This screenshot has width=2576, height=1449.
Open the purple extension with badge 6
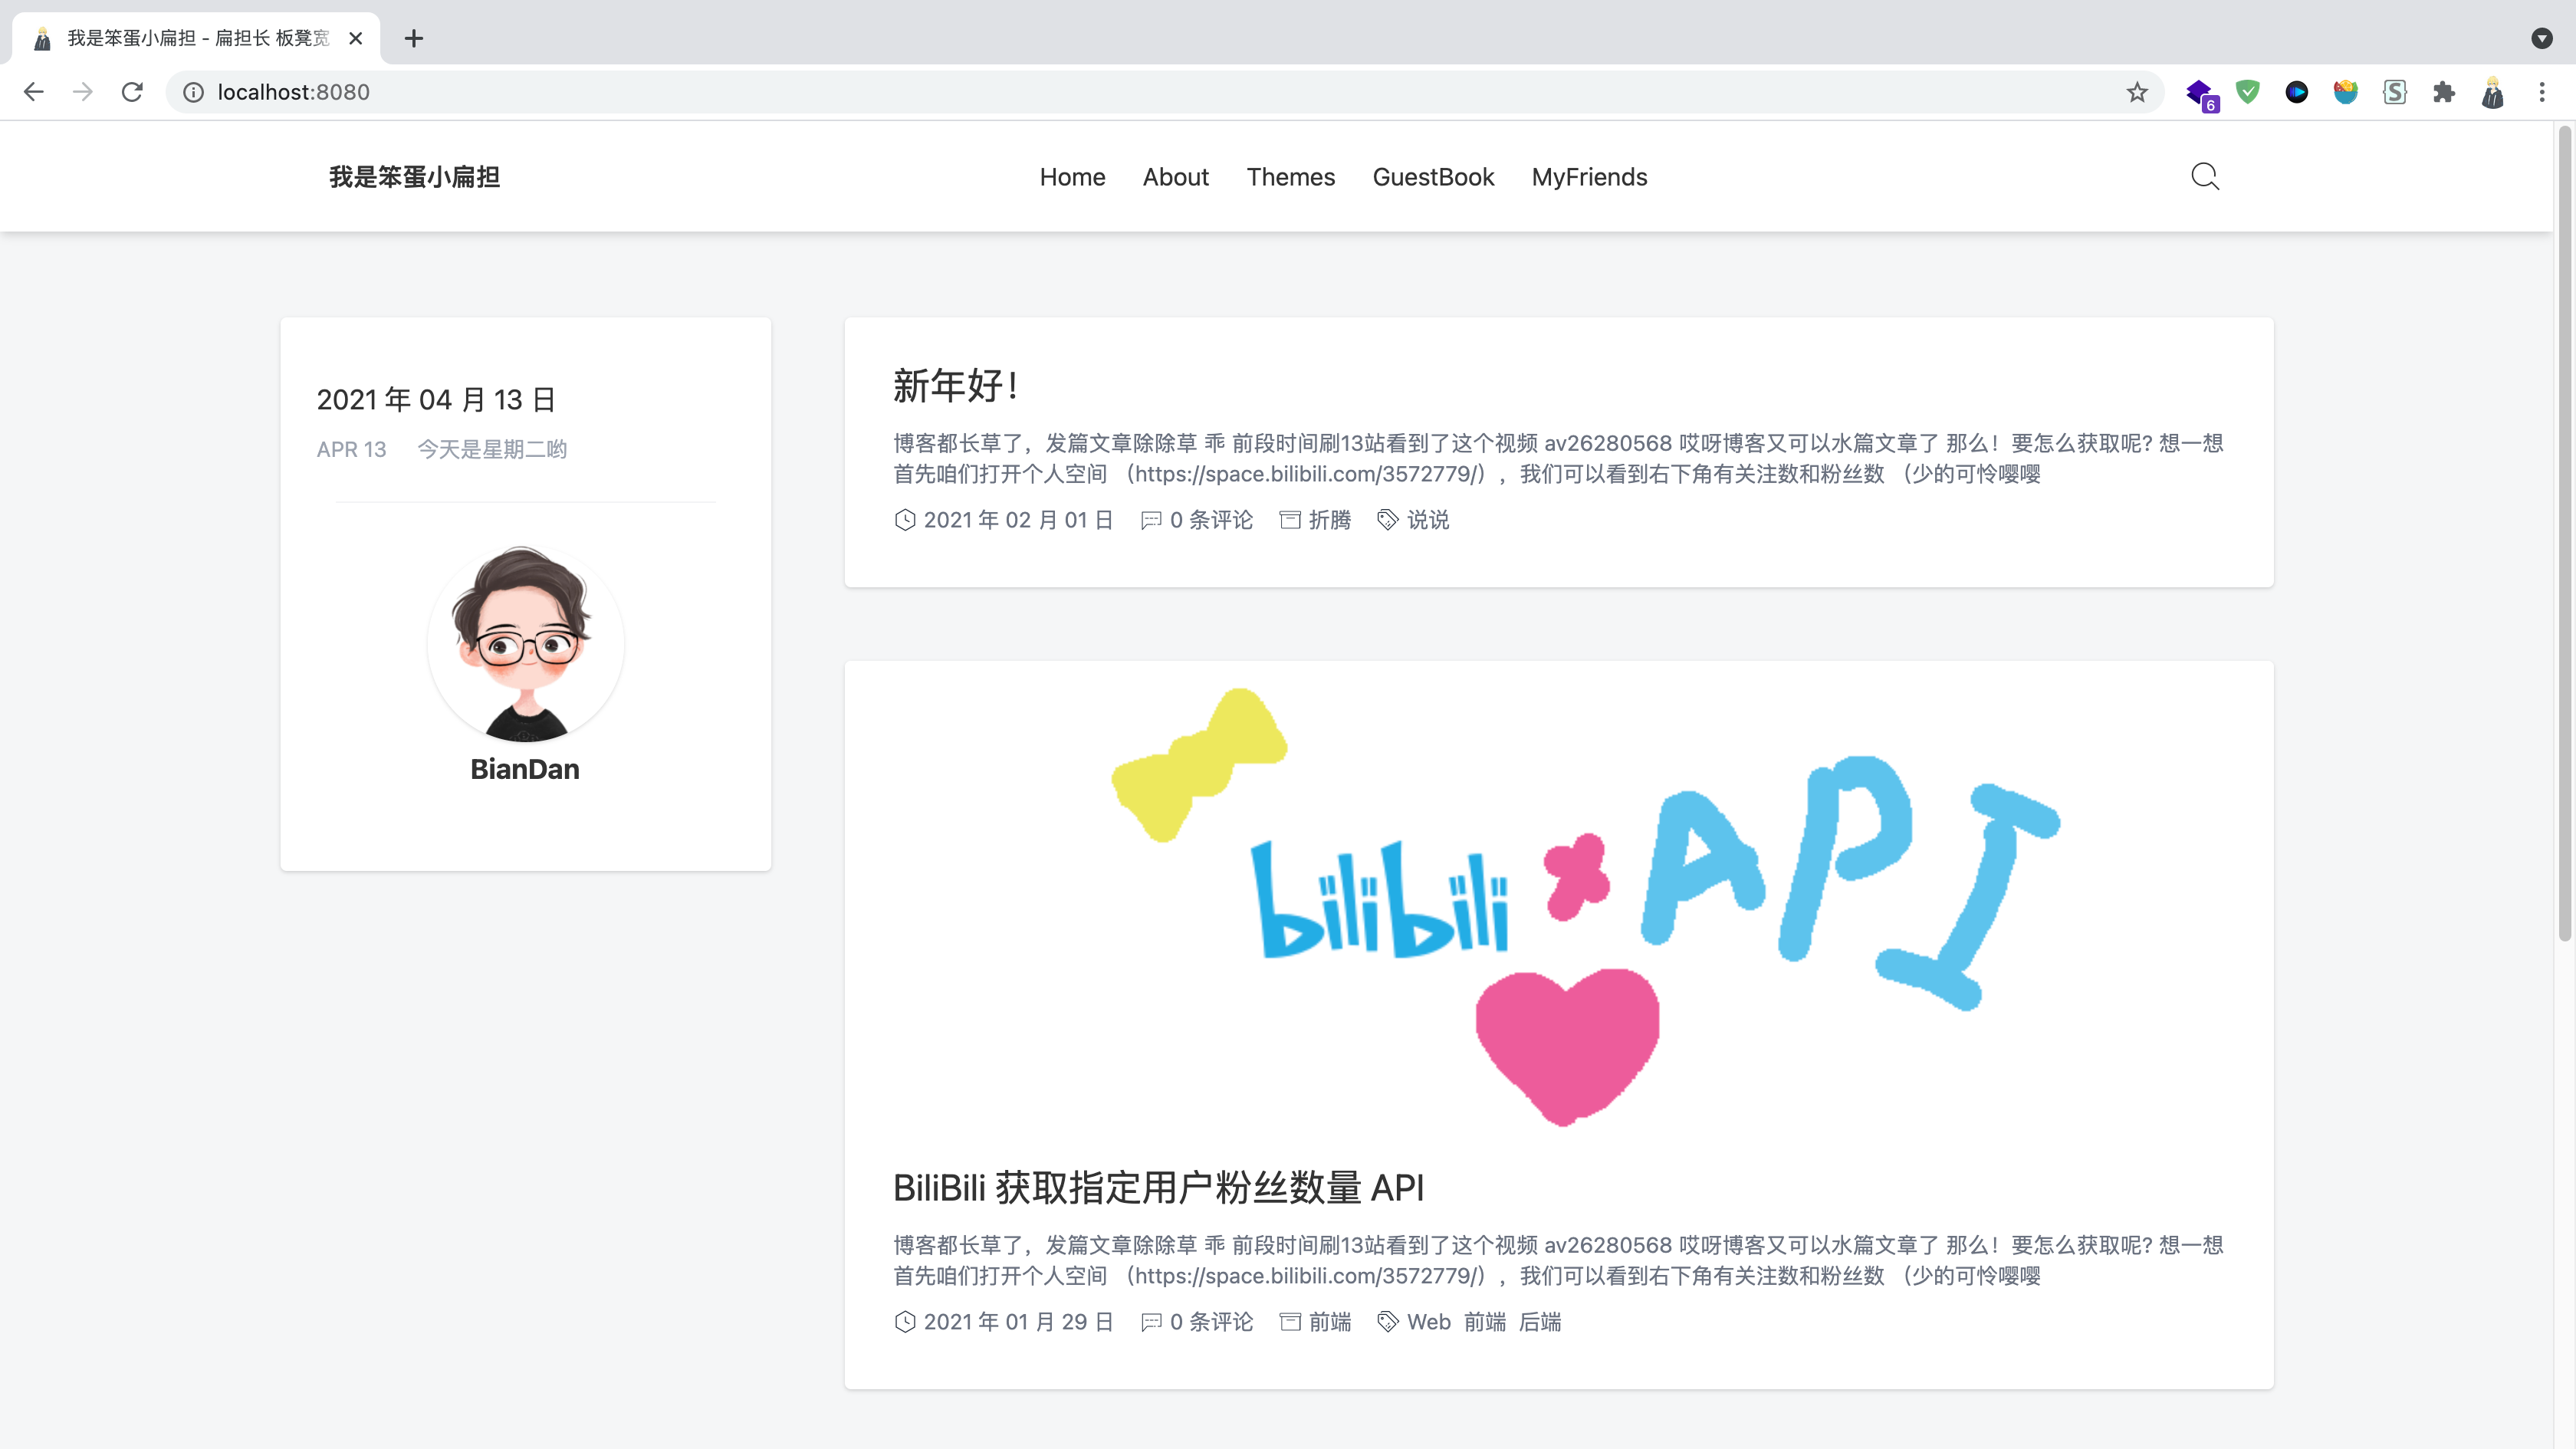point(2199,93)
